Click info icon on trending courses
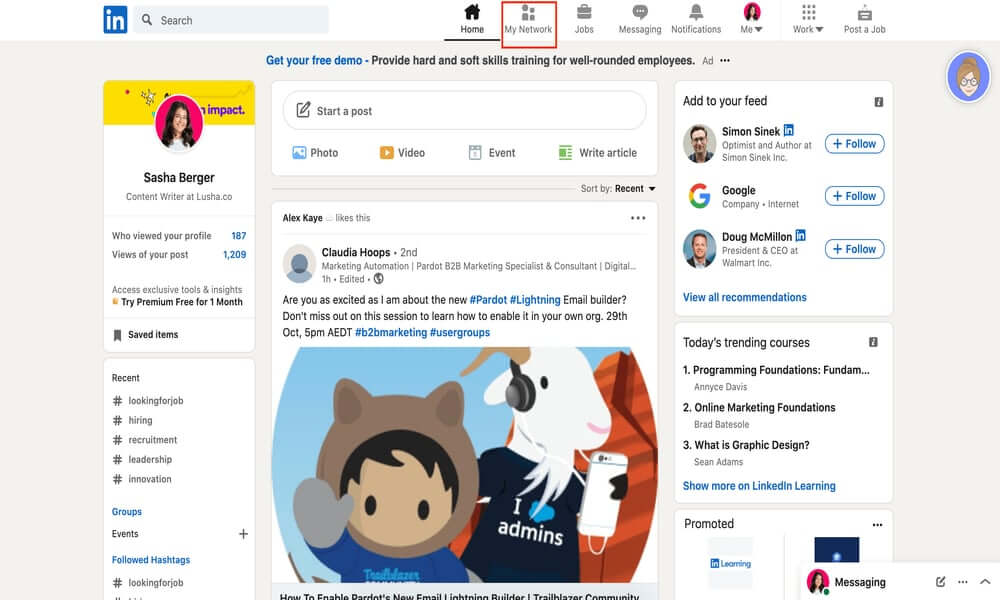This screenshot has width=1000, height=600. (x=873, y=342)
